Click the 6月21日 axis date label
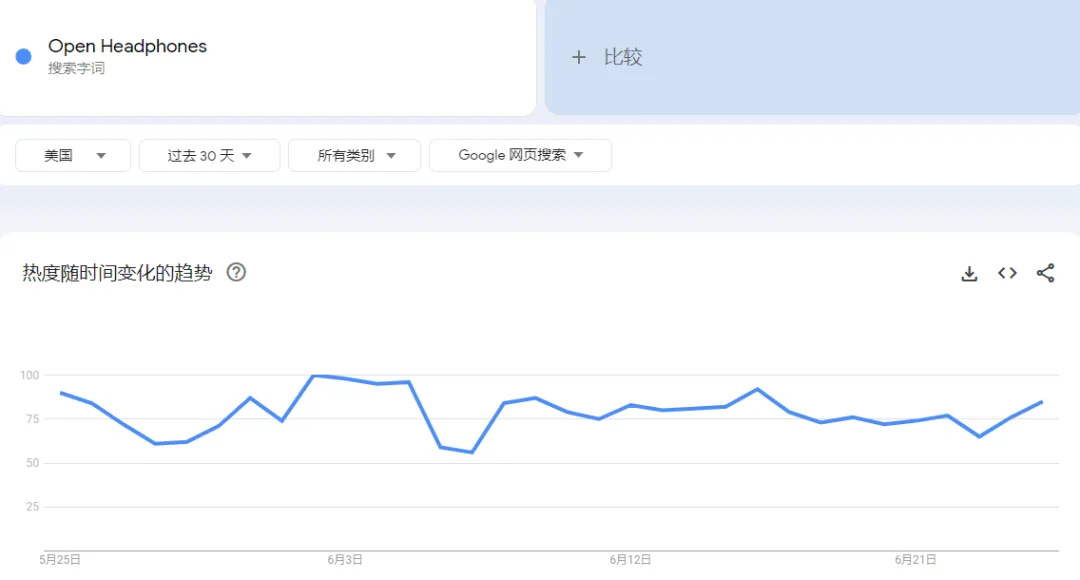Screen dimensions: 1080x580 click(915, 560)
